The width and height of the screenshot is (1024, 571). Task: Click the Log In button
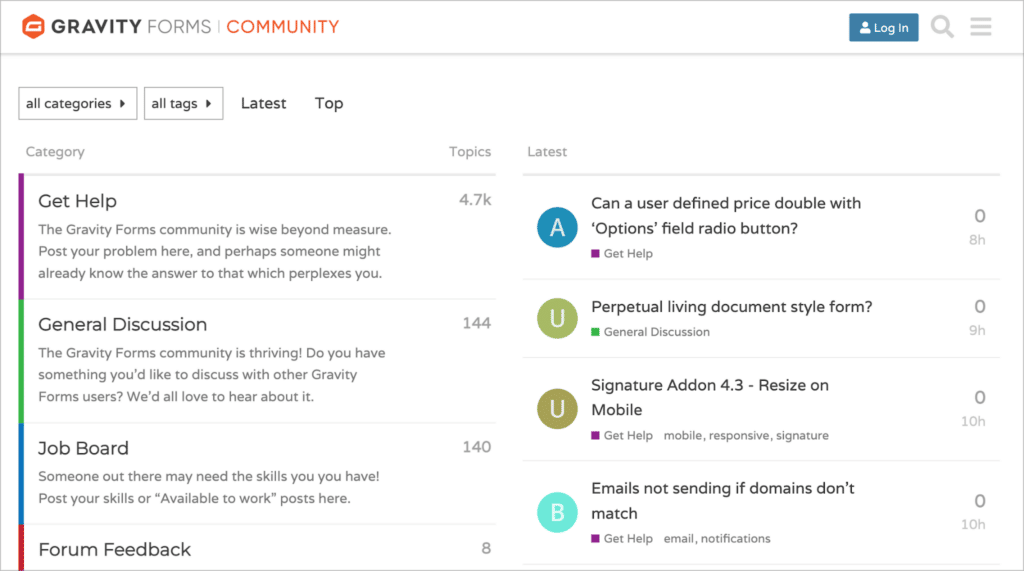click(x=884, y=27)
